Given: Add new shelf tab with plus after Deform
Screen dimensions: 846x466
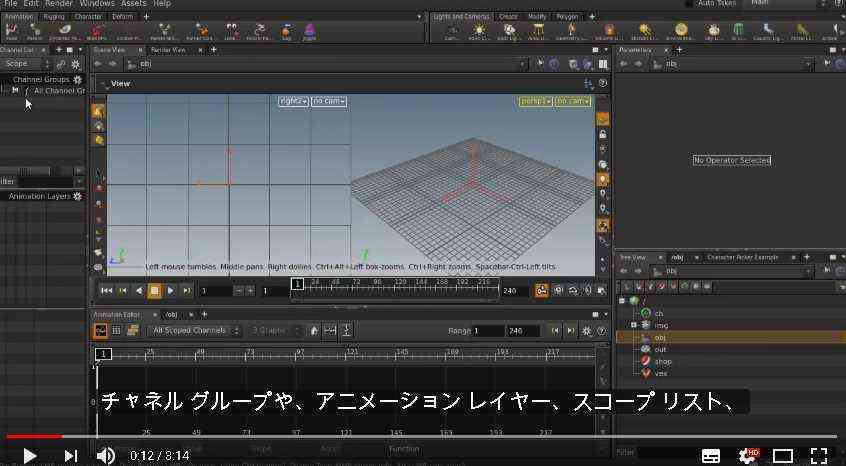Looking at the screenshot, I should 146,17.
